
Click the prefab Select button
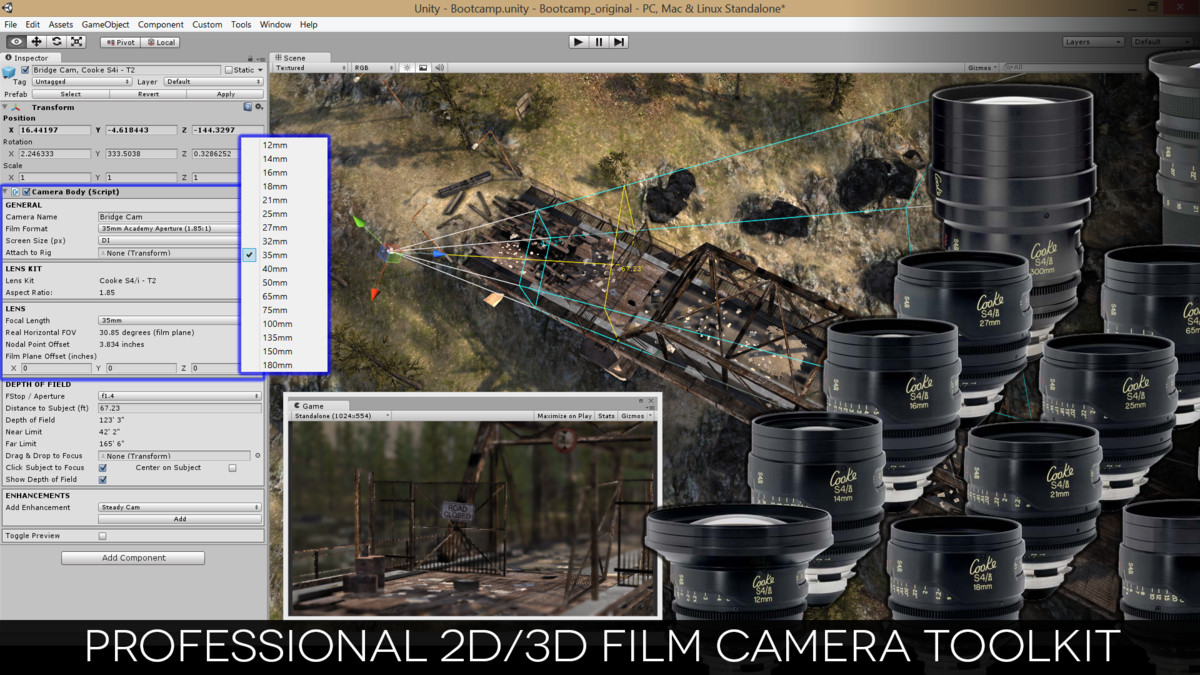click(71, 94)
